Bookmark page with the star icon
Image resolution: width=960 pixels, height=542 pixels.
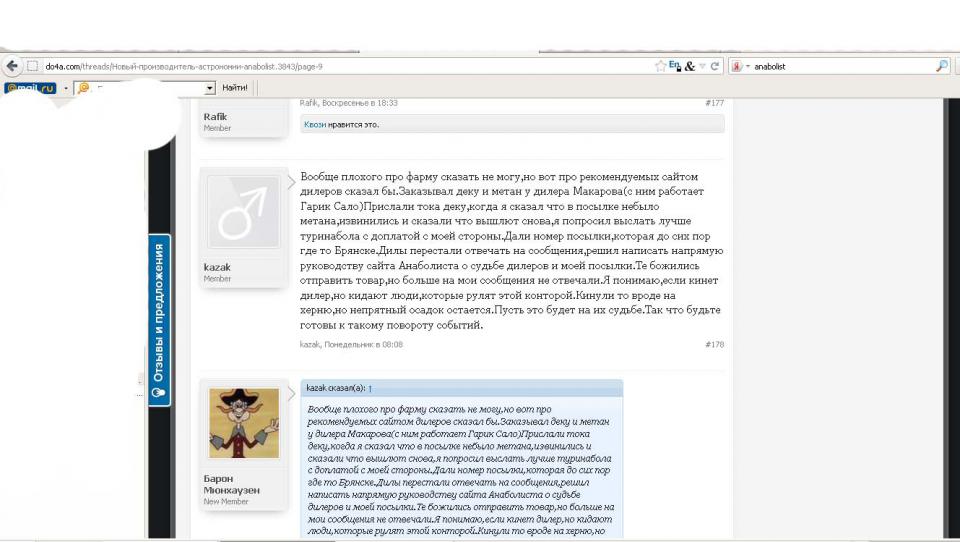click(660, 66)
